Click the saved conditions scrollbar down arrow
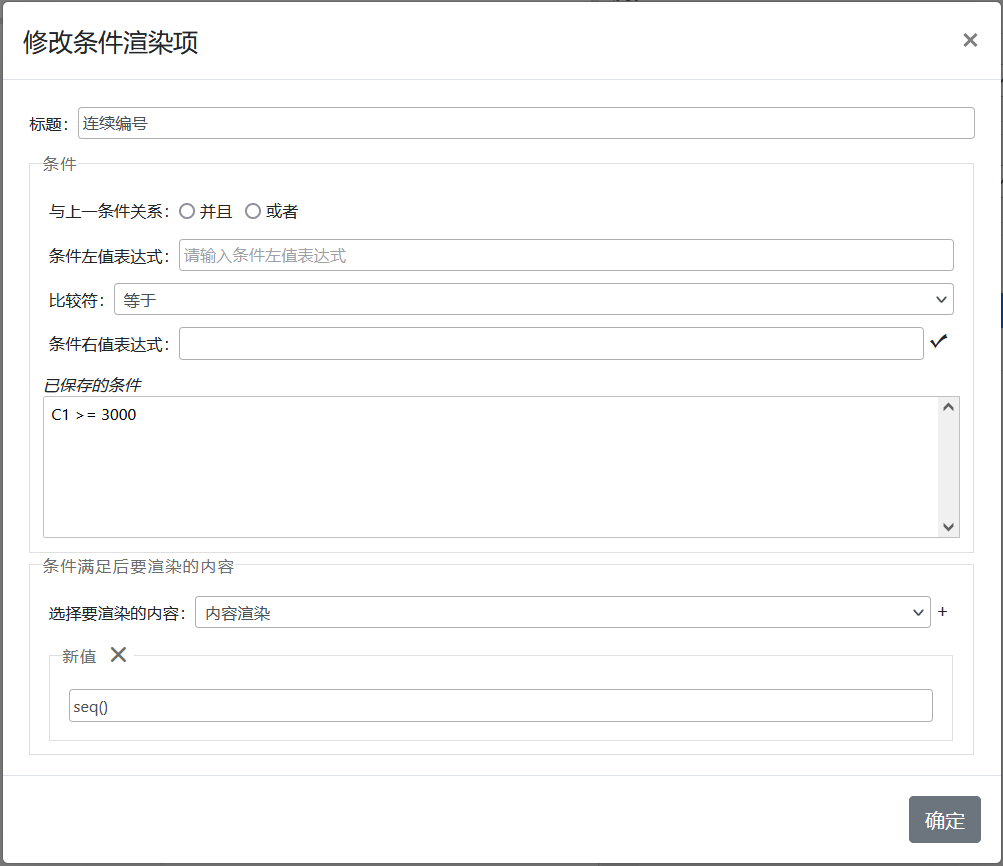The width and height of the screenshot is (1003, 866). [948, 527]
